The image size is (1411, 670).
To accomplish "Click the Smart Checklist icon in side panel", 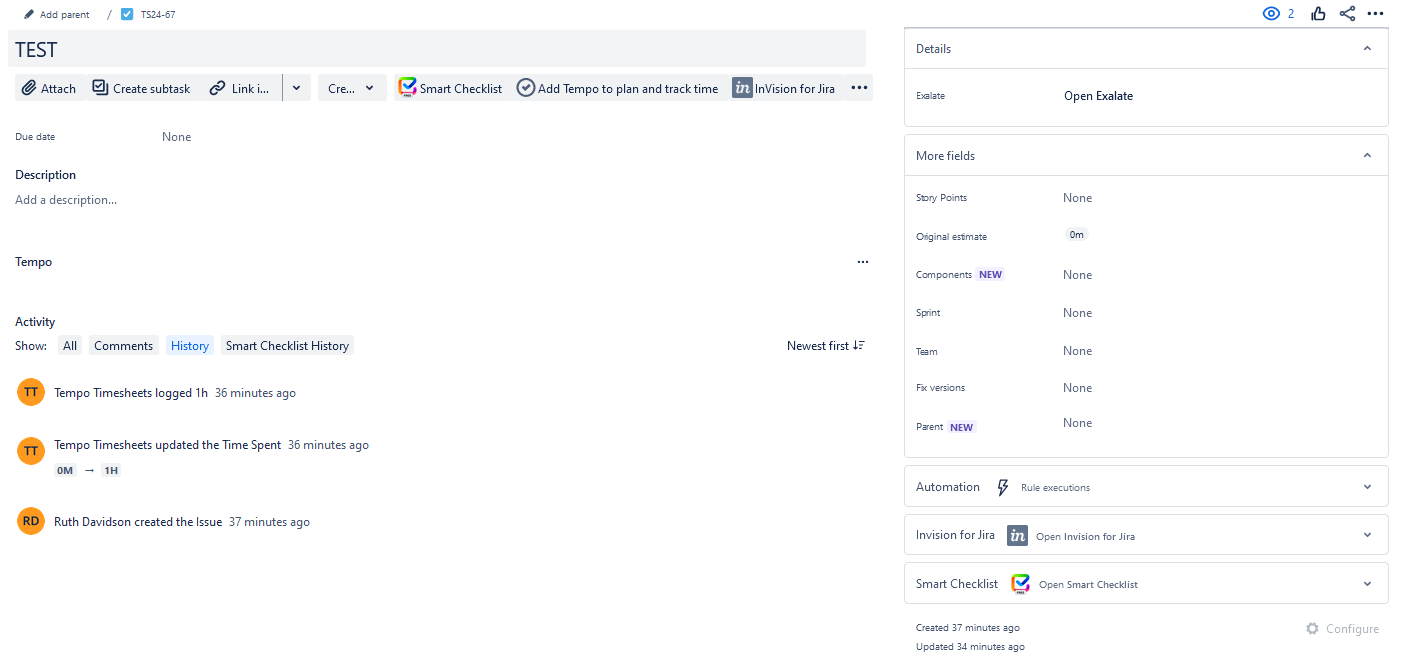I will (x=1020, y=584).
